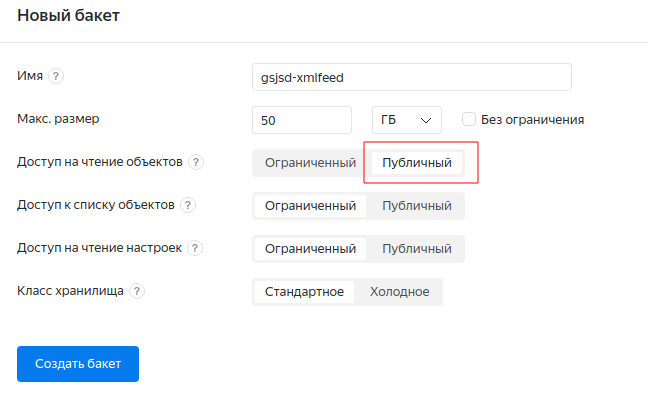Enable the Без ограничения checkbox
Image resolution: width=648 pixels, height=403 pixels.
point(468,120)
